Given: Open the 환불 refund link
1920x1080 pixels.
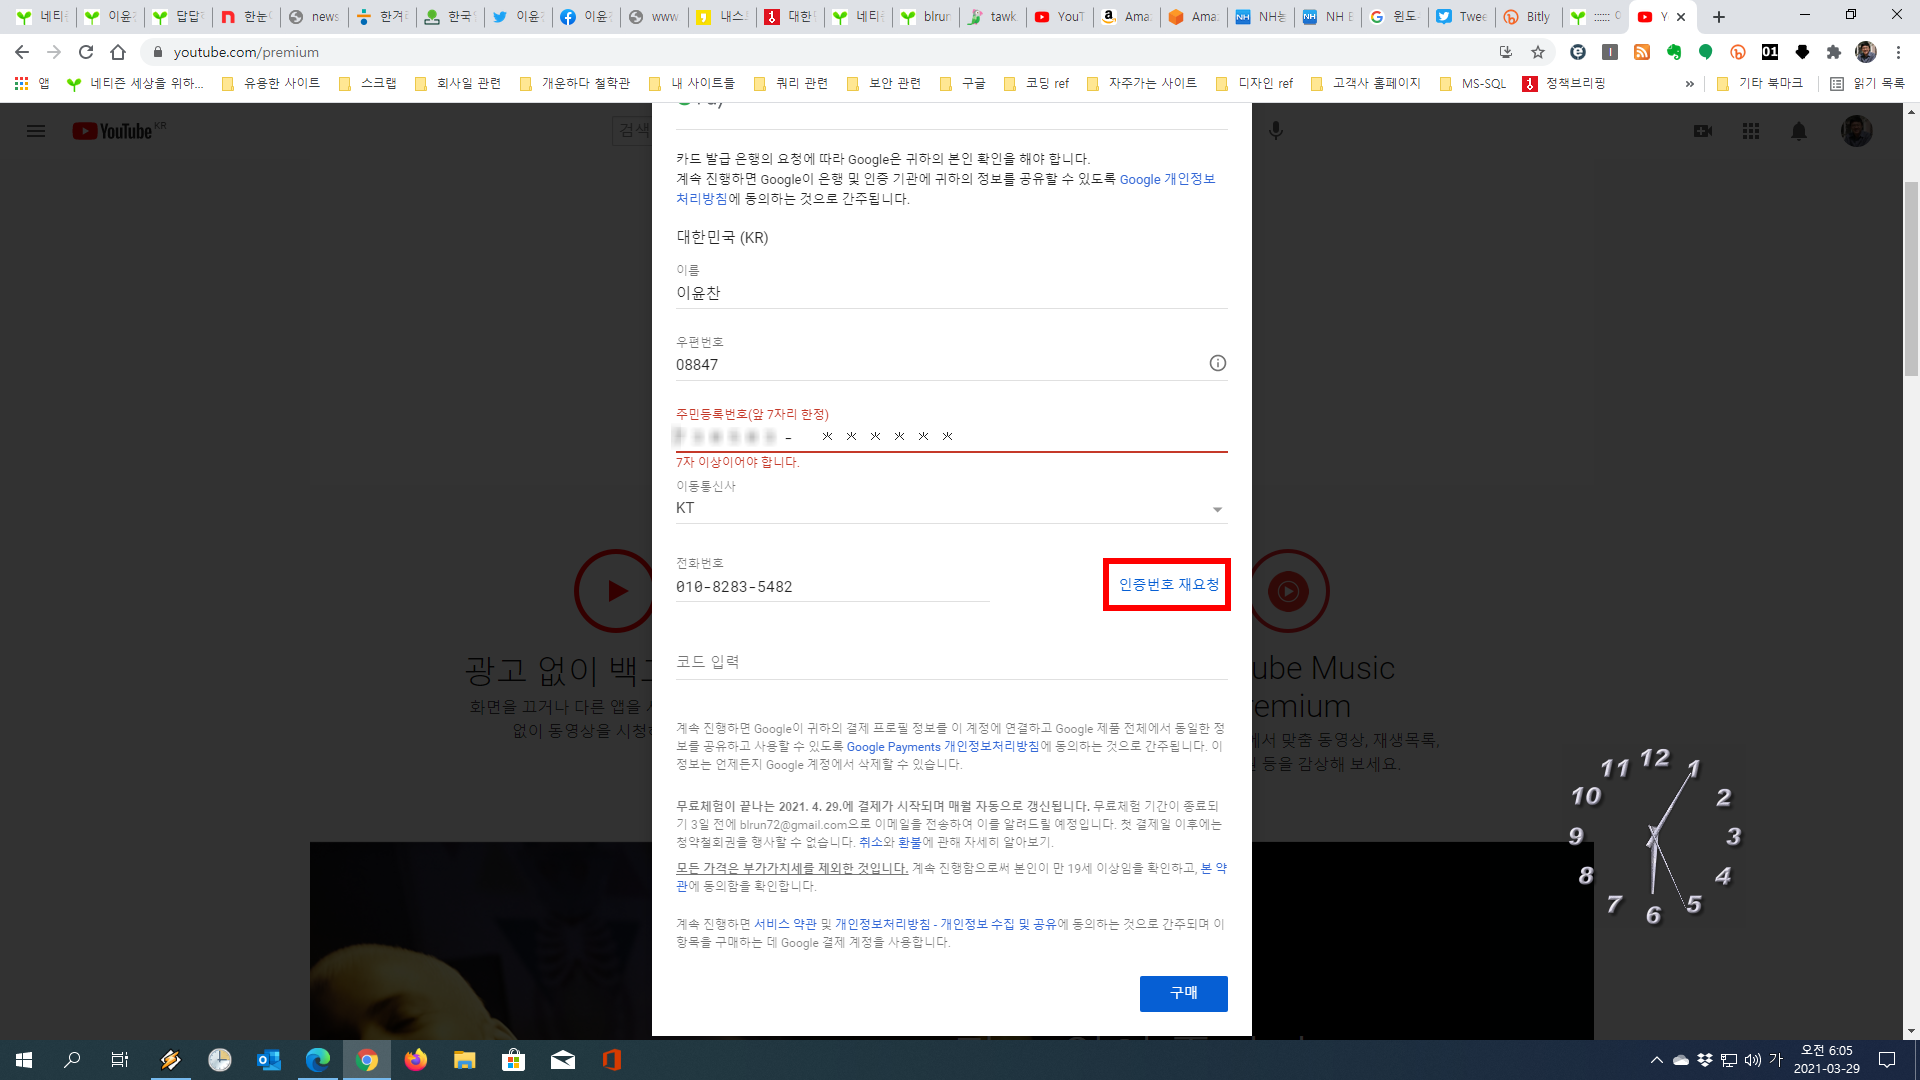Looking at the screenshot, I should 909,842.
